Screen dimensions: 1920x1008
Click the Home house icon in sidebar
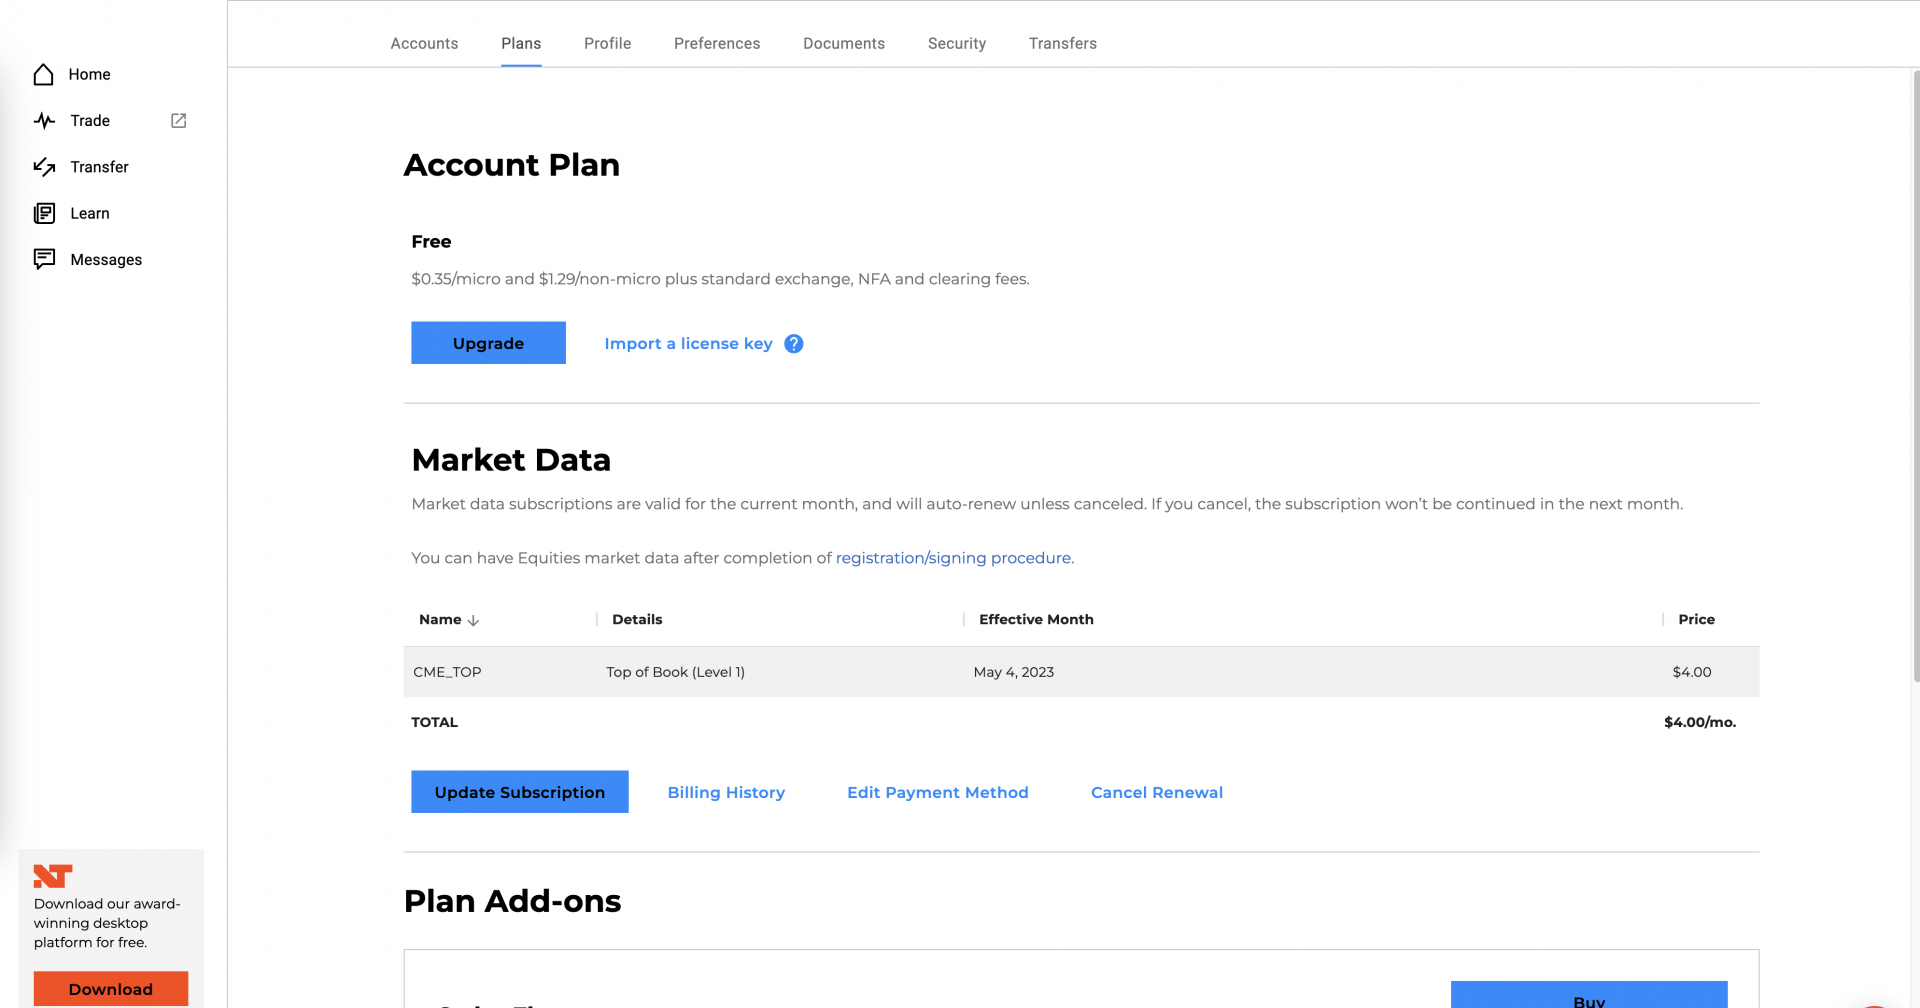click(x=43, y=75)
